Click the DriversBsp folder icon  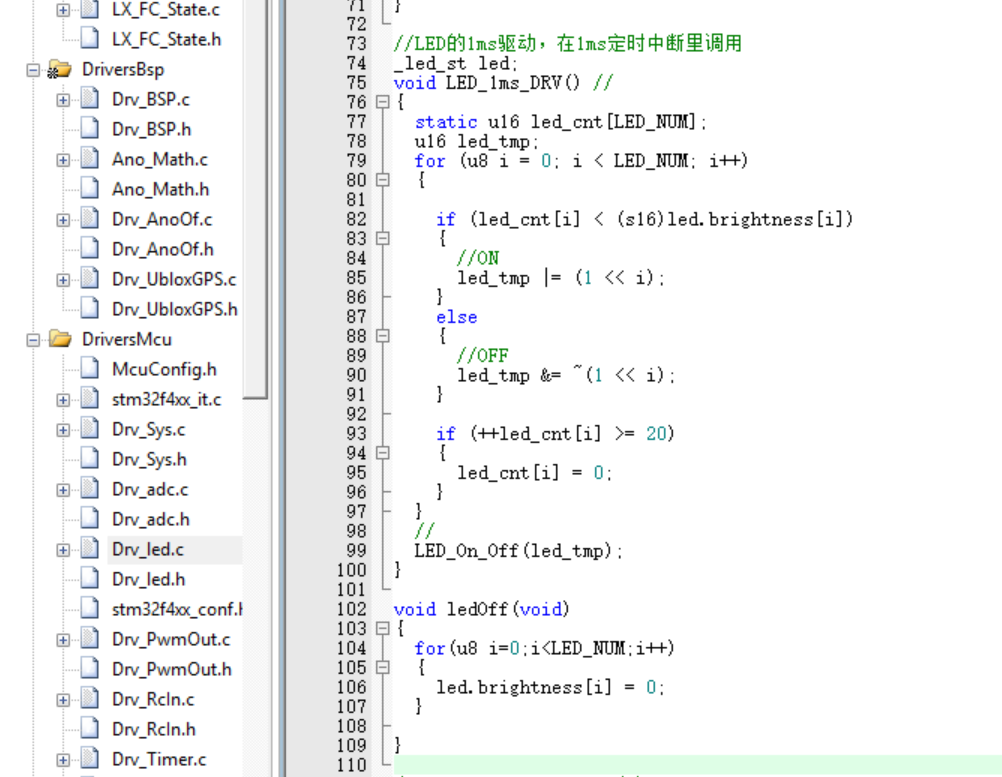(59, 69)
